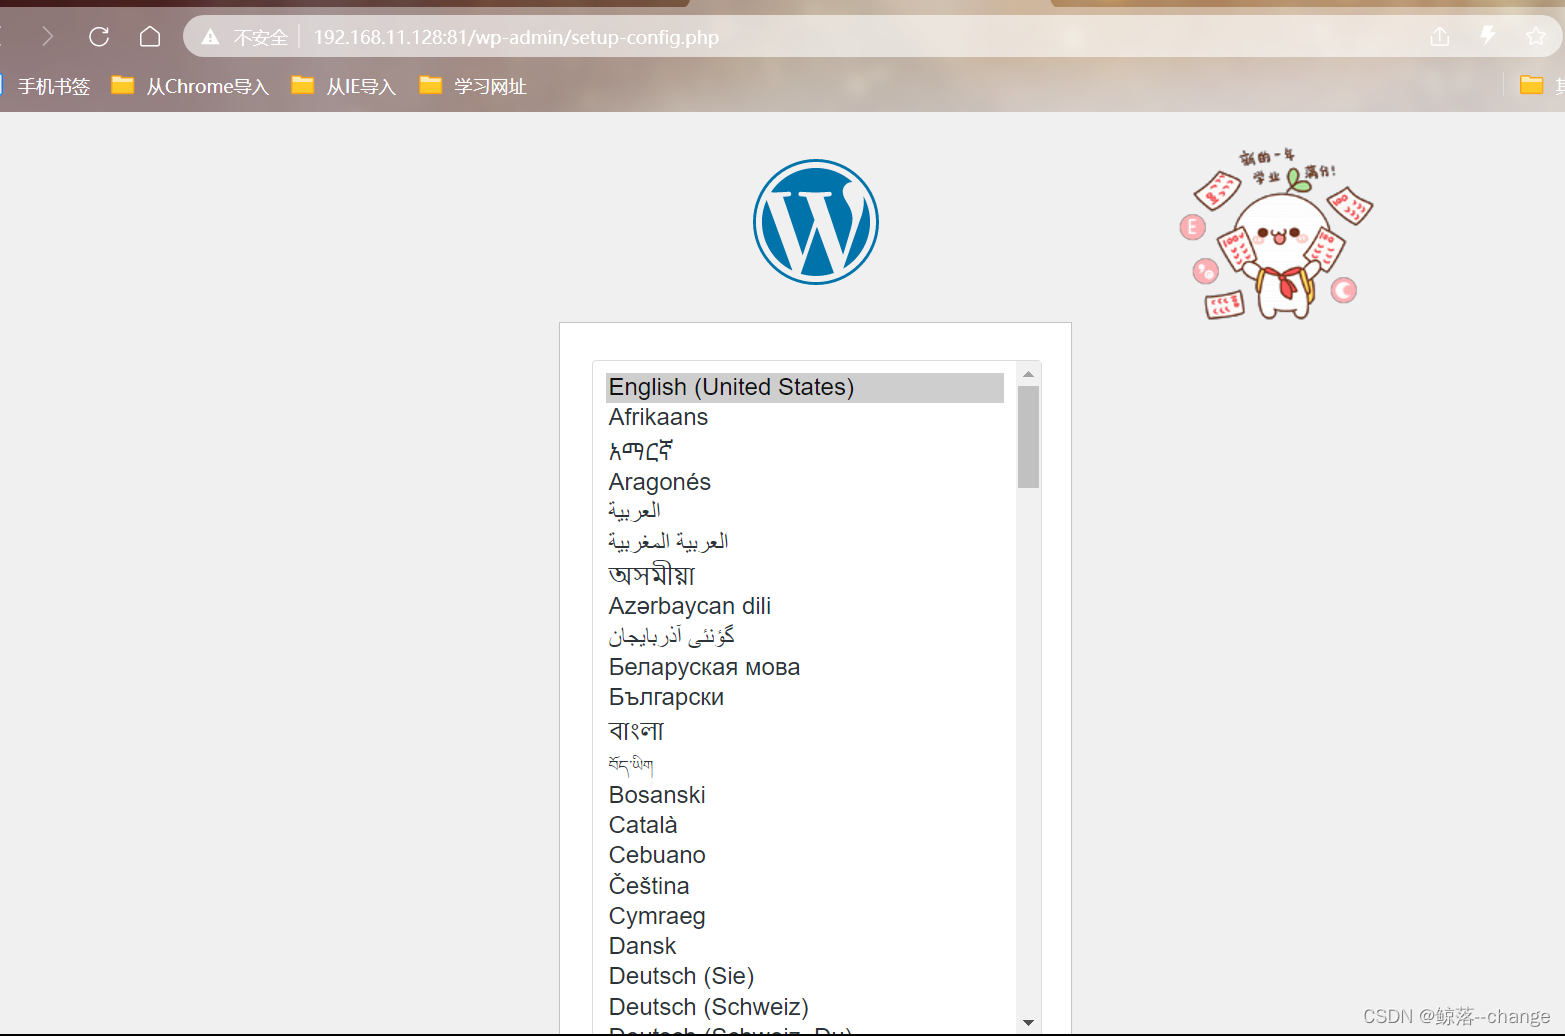Screen dimensions: 1565x1036
Task: Select Afrikaans language
Action: [805, 417]
